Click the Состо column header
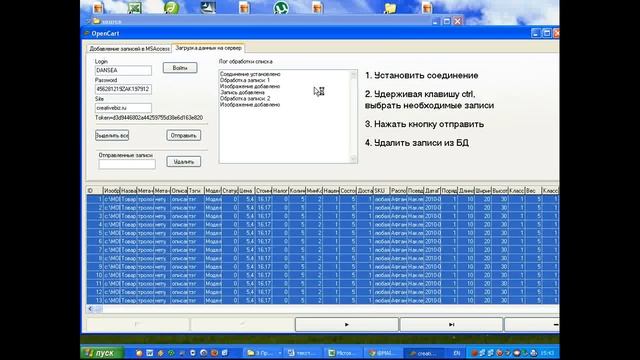The image size is (640, 360). tap(347, 191)
